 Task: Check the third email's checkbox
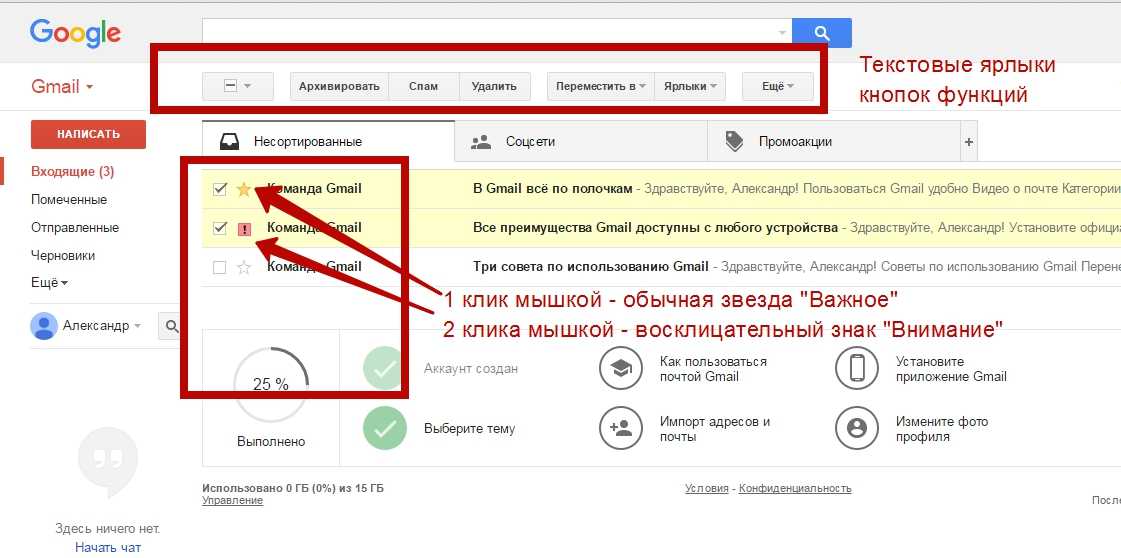[x=220, y=267]
